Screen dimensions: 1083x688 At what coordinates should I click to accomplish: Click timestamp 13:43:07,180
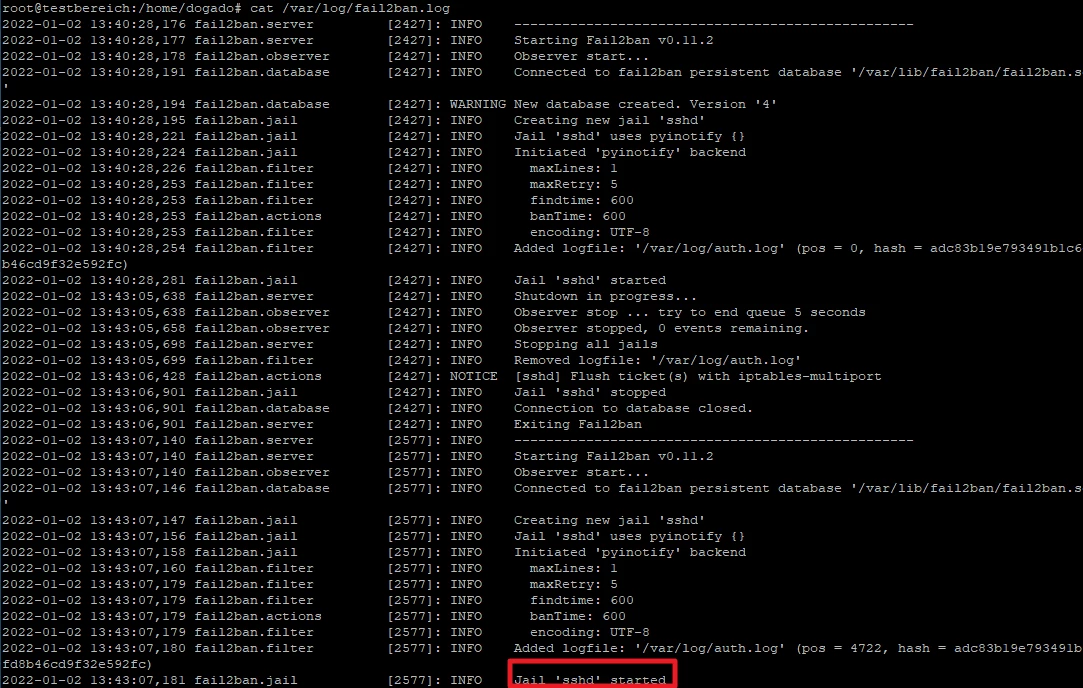coord(137,649)
